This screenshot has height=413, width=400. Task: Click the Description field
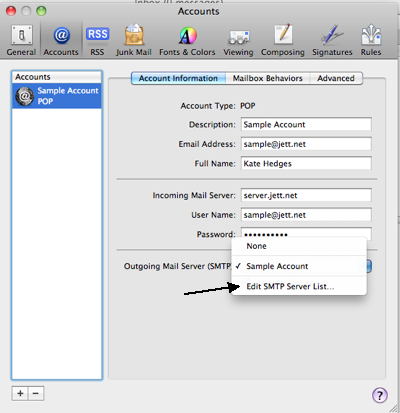coord(306,125)
